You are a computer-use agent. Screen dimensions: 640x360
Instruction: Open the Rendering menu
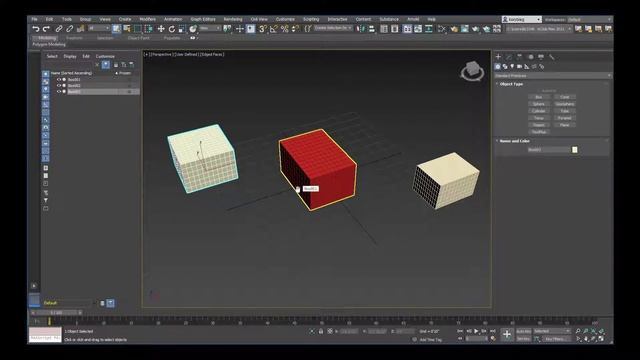pos(233,19)
